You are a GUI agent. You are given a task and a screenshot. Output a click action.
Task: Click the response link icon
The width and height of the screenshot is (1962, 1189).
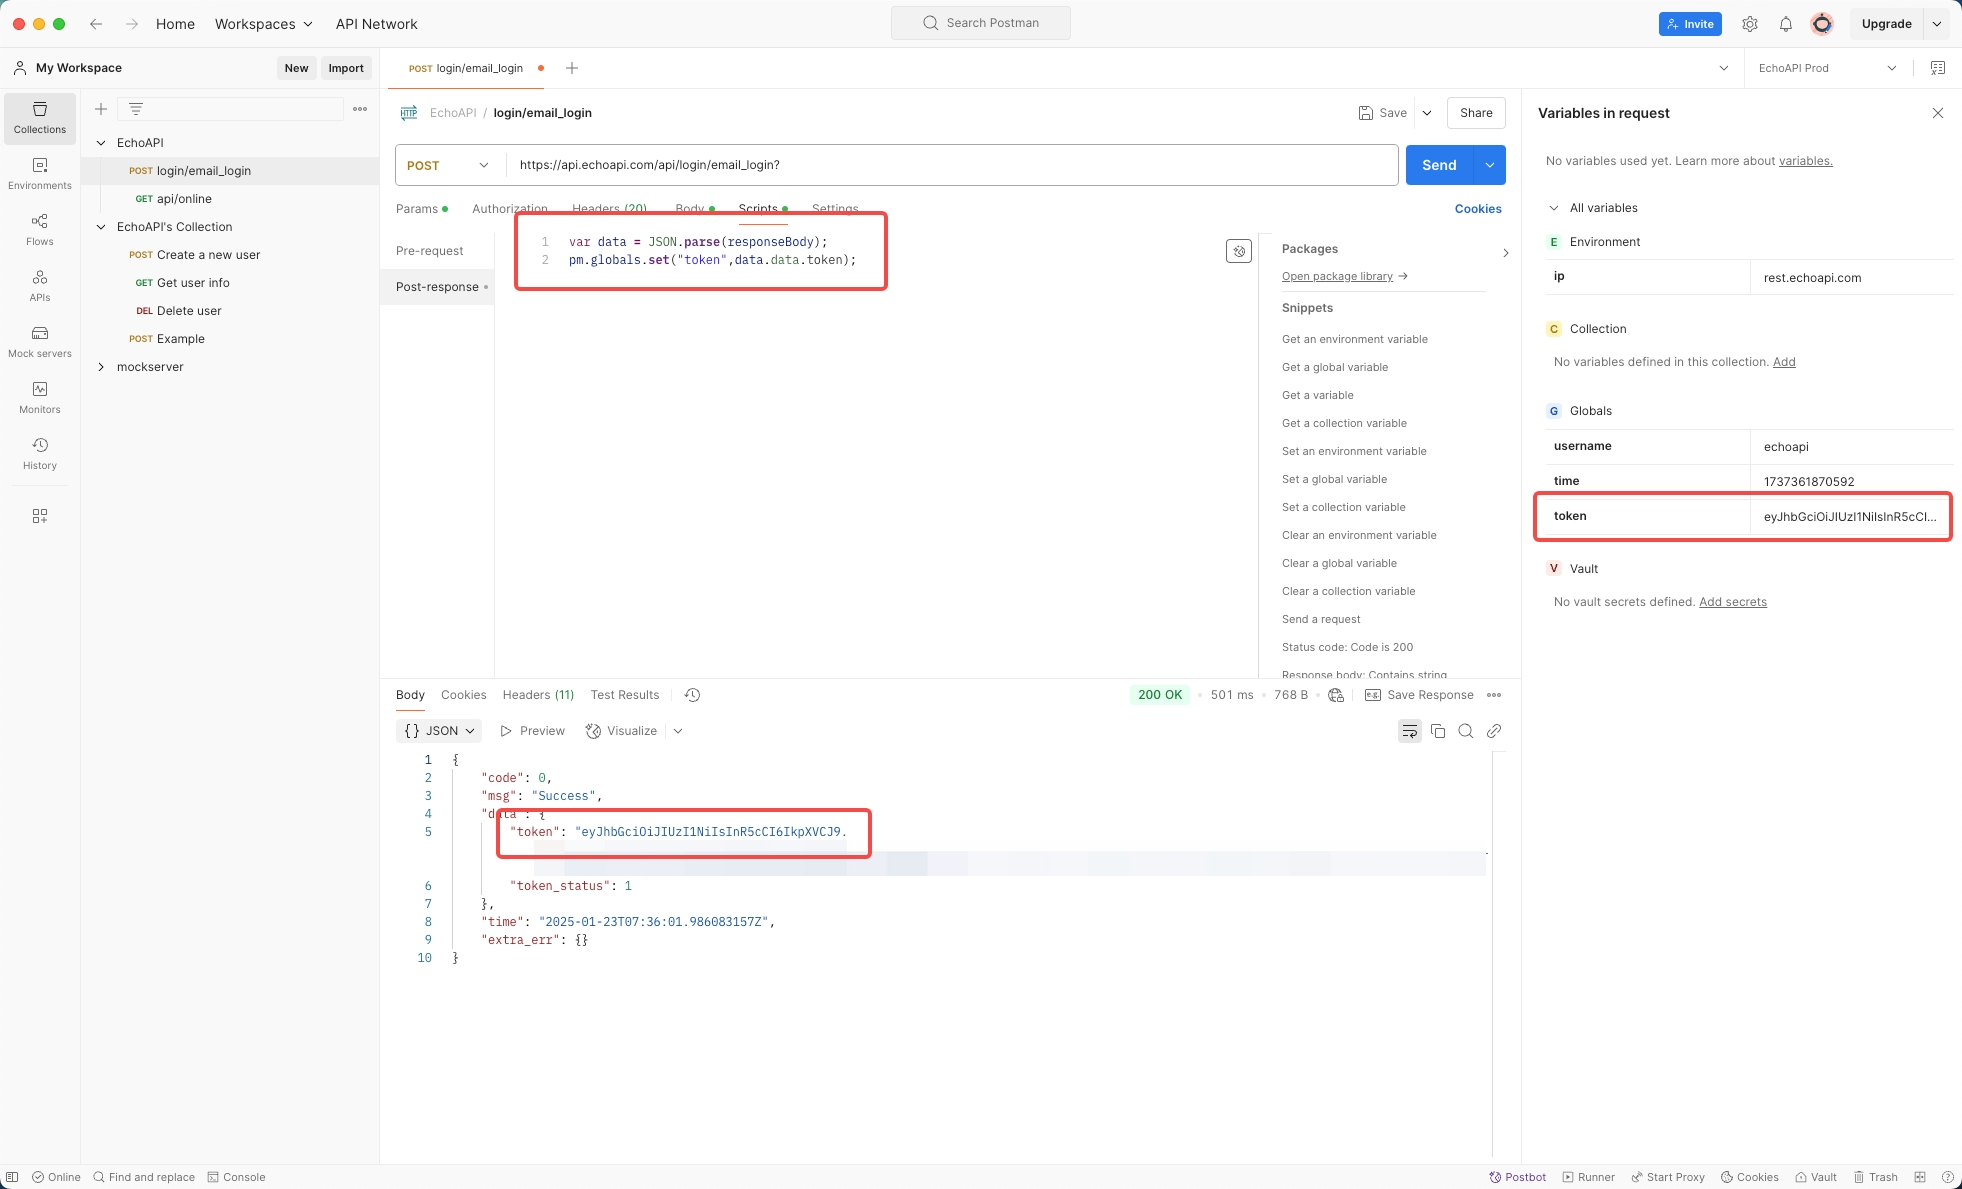(x=1494, y=731)
